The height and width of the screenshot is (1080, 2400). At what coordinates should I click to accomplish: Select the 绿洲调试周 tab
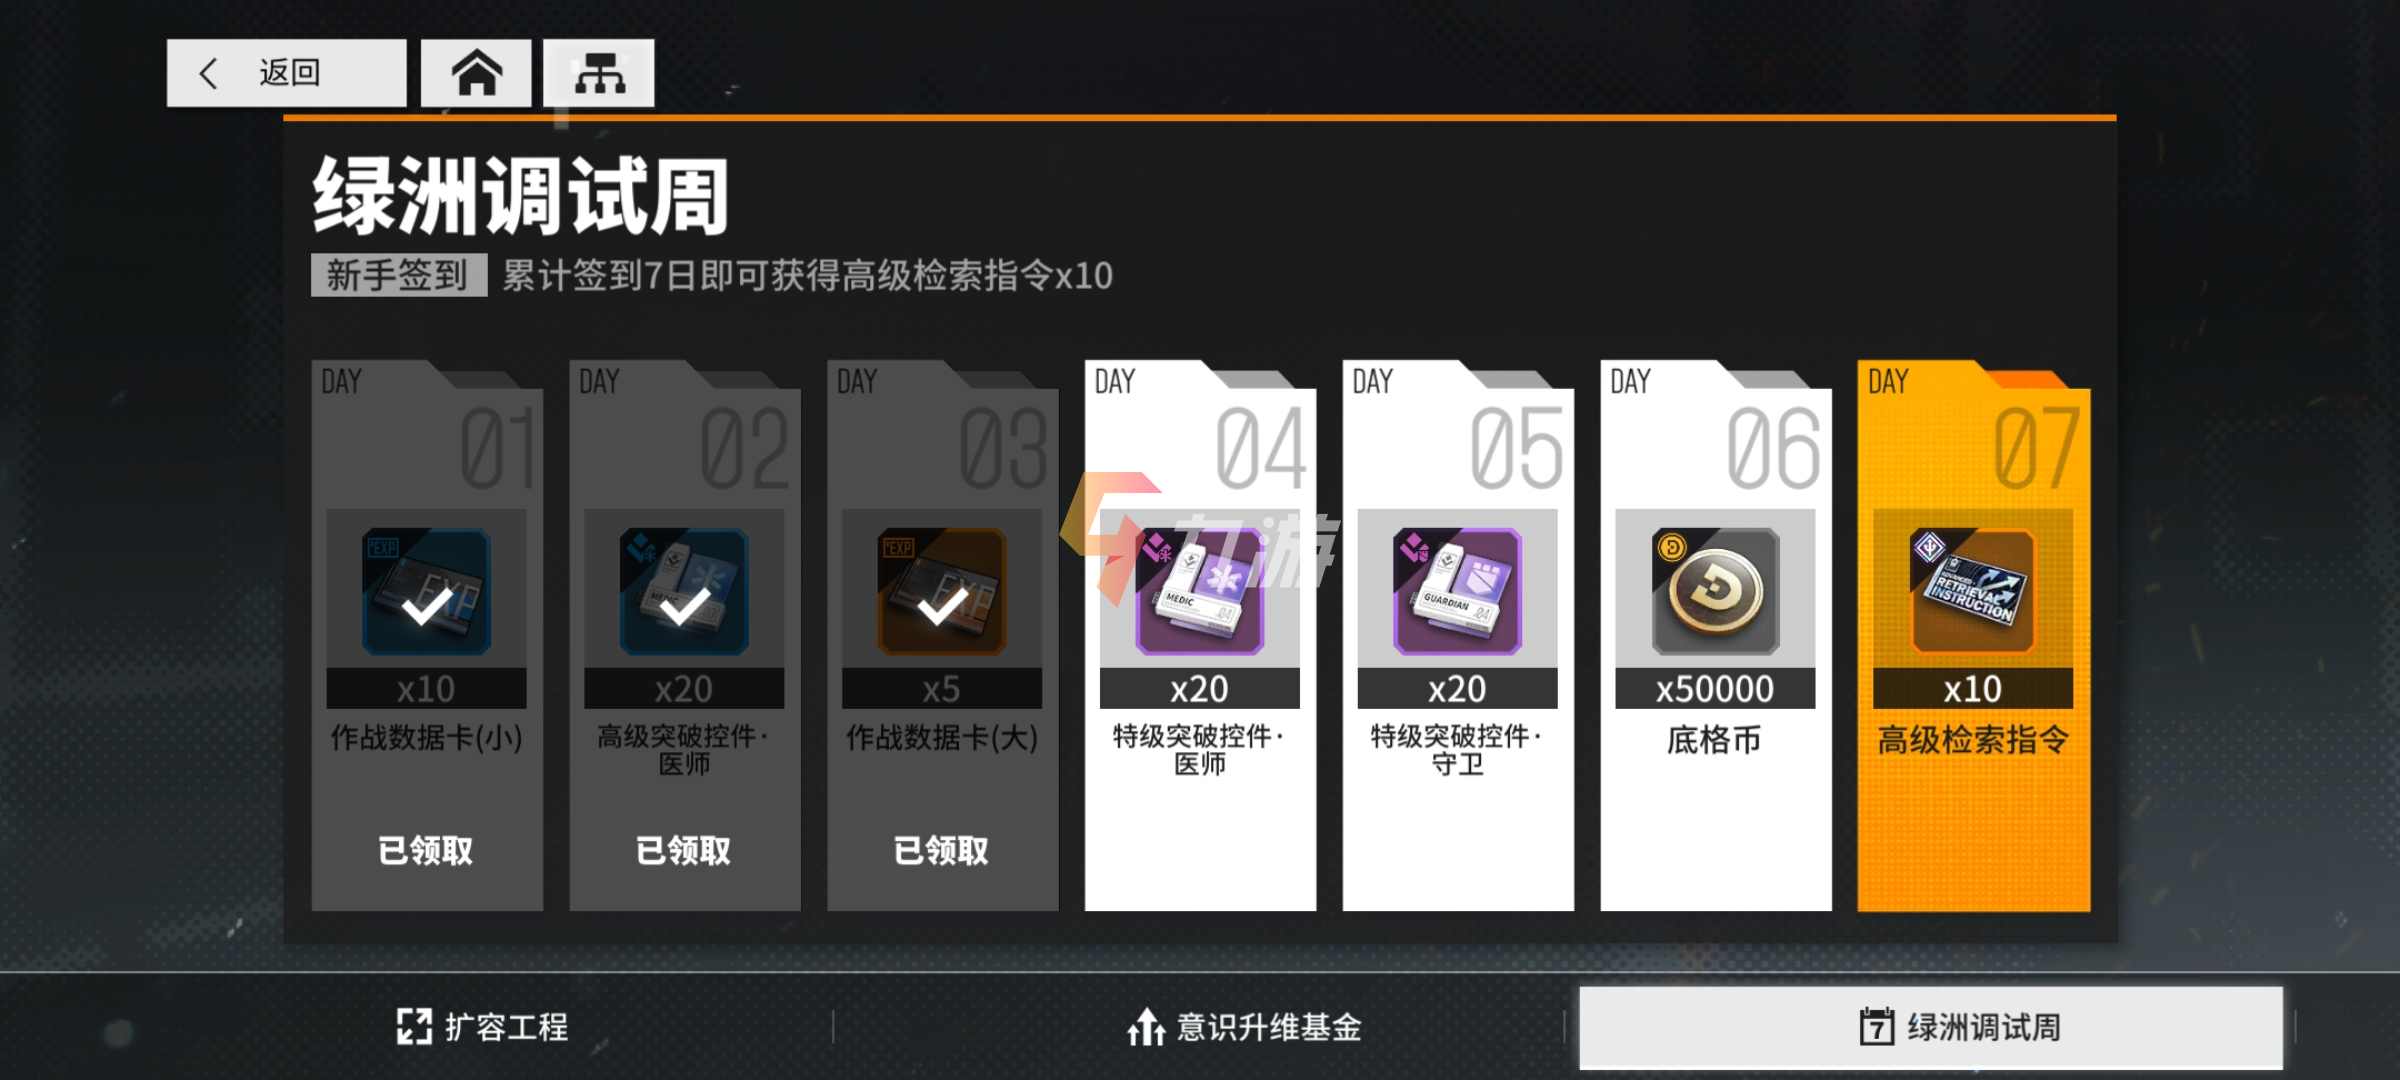click(1931, 1027)
